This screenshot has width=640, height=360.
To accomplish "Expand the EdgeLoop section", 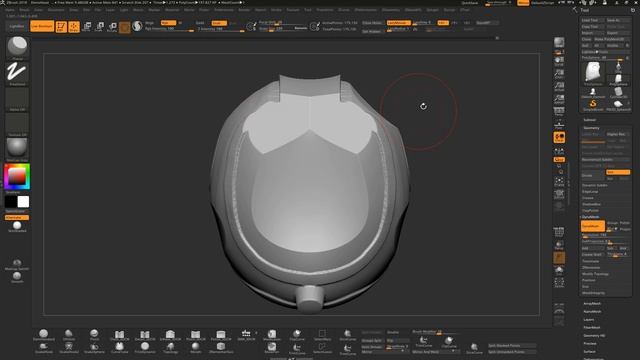I will 590,191.
